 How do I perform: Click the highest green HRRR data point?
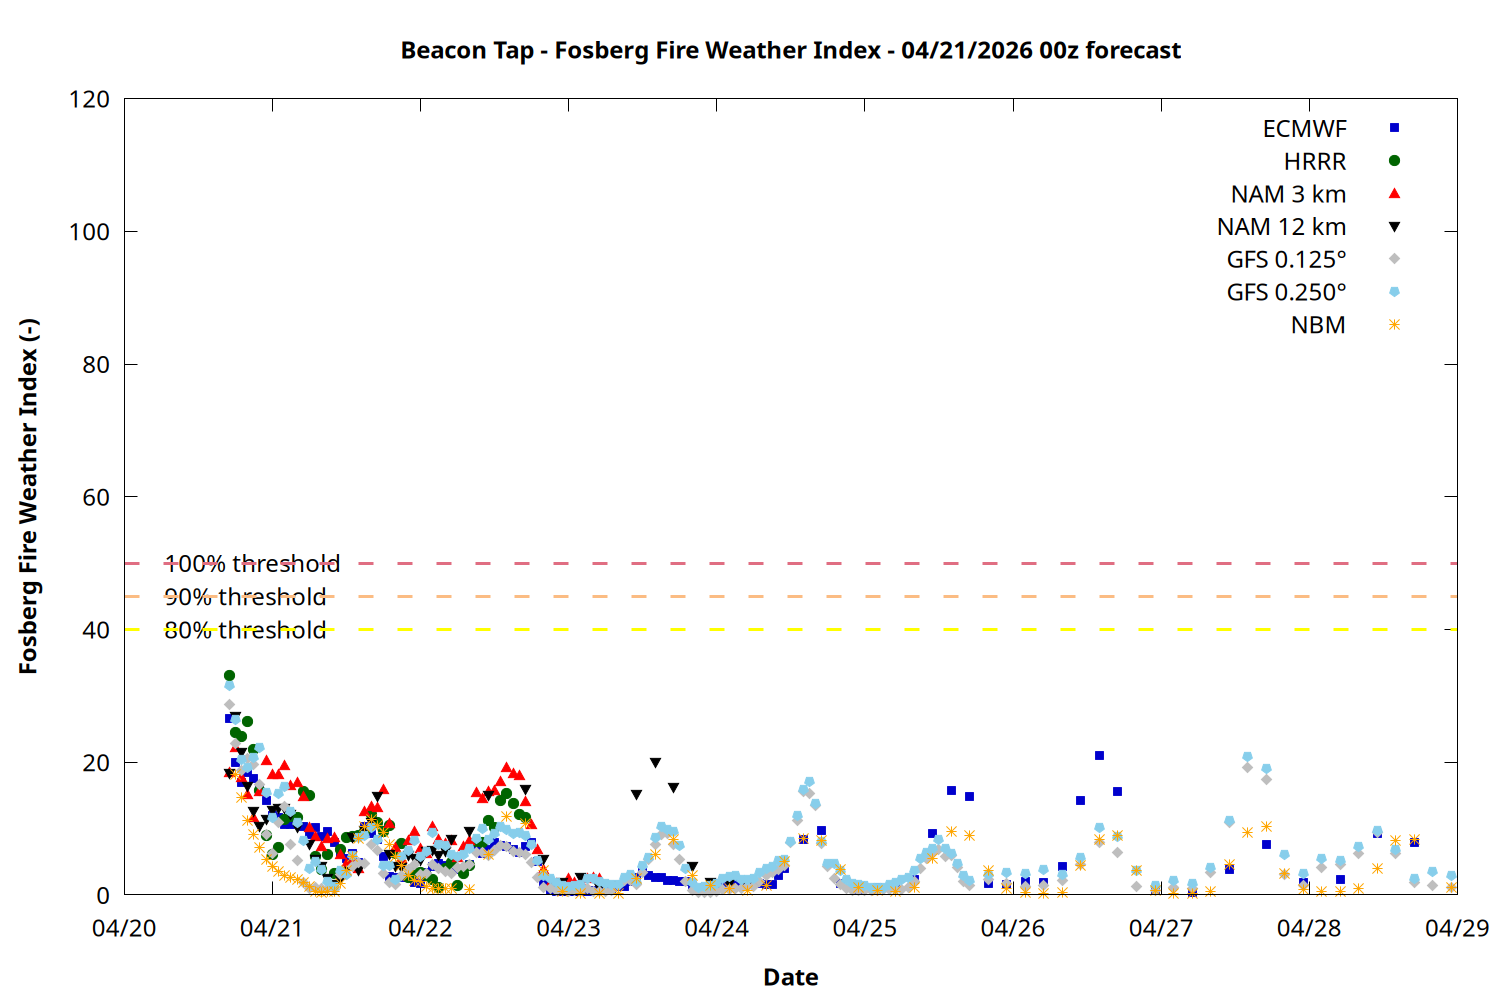click(229, 676)
